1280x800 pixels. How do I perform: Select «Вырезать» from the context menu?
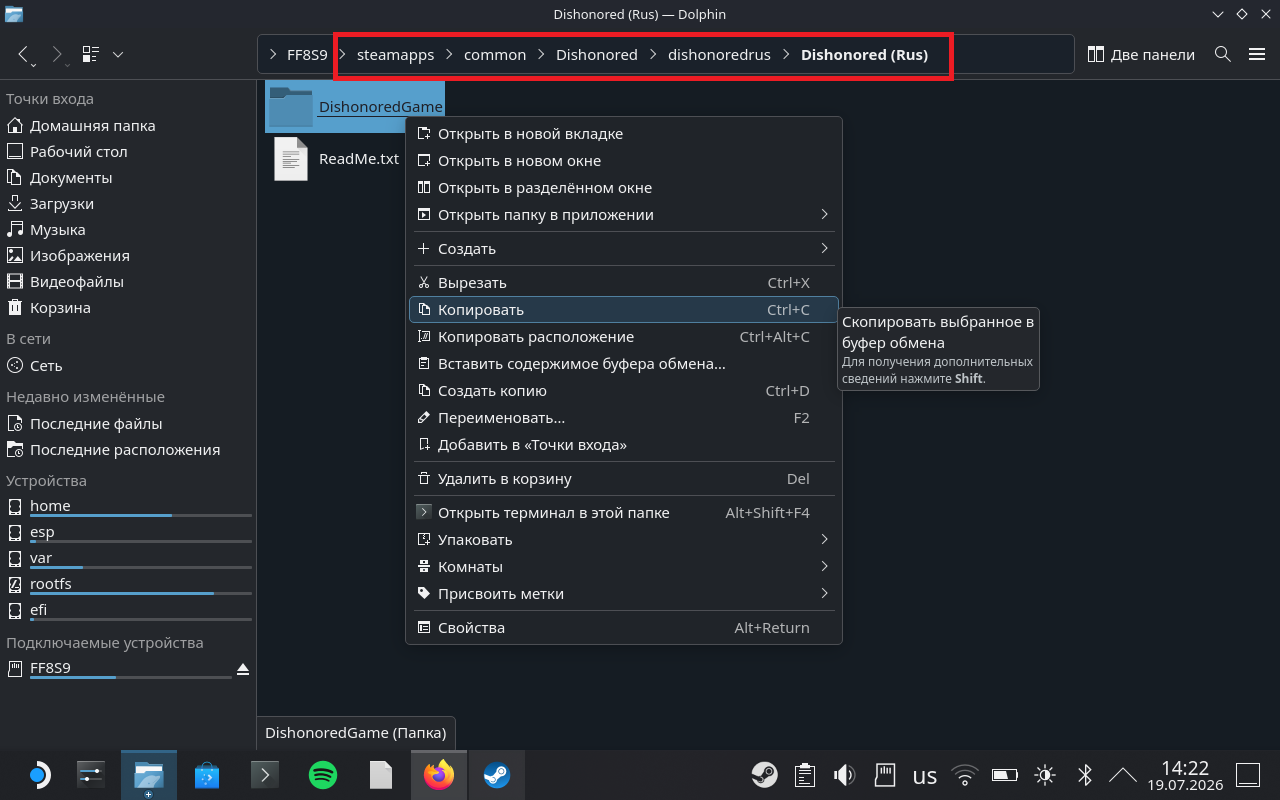click(624, 283)
